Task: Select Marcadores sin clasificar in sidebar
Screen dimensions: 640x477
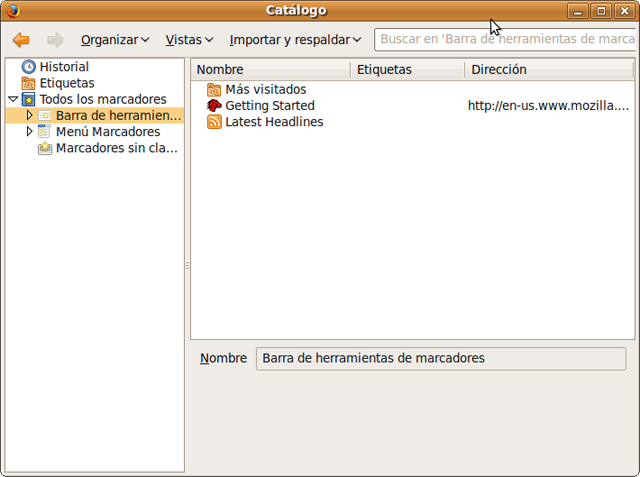Action: pyautogui.click(x=116, y=148)
